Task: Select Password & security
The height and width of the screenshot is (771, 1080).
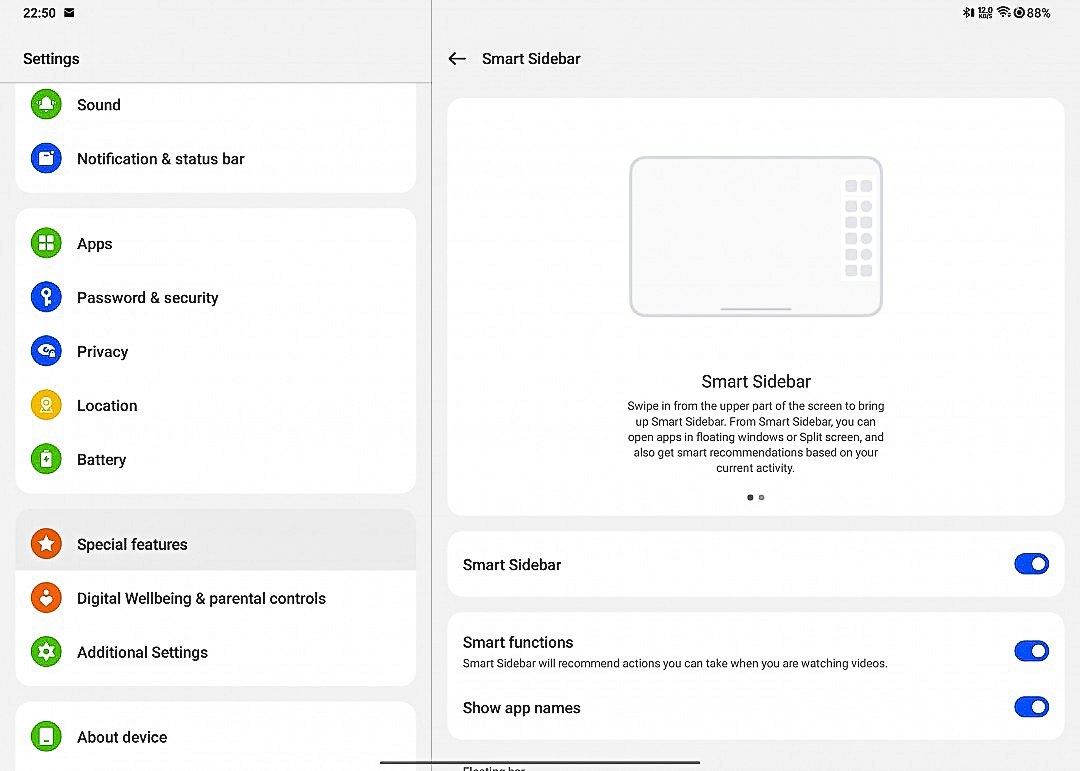Action: pos(216,297)
